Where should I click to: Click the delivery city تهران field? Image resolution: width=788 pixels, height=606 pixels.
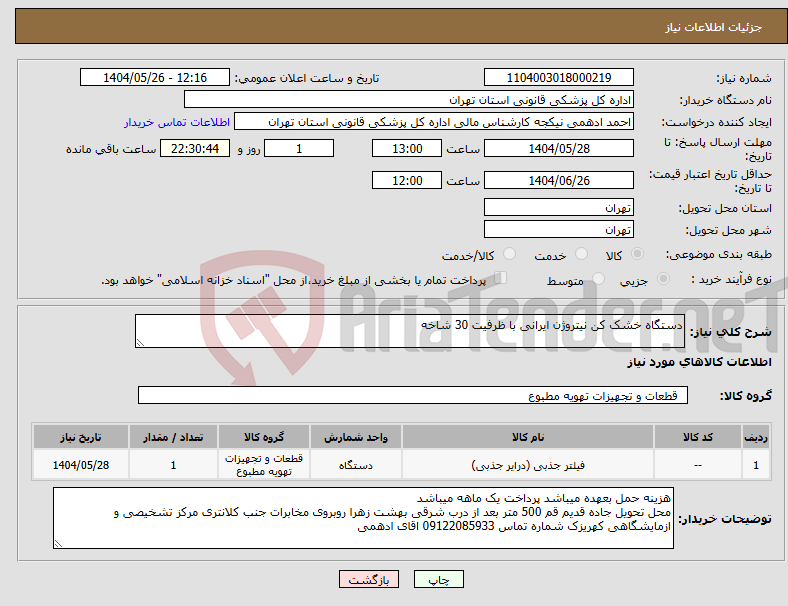pos(558,230)
